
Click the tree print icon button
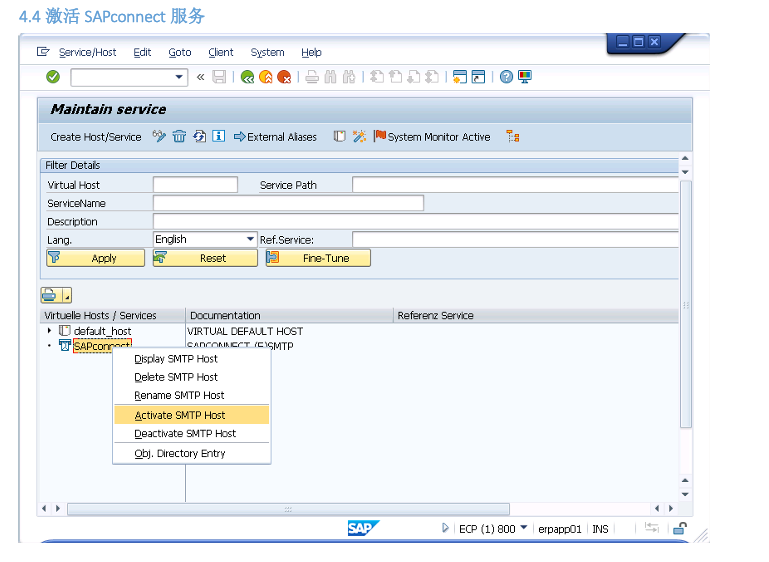coord(50,295)
